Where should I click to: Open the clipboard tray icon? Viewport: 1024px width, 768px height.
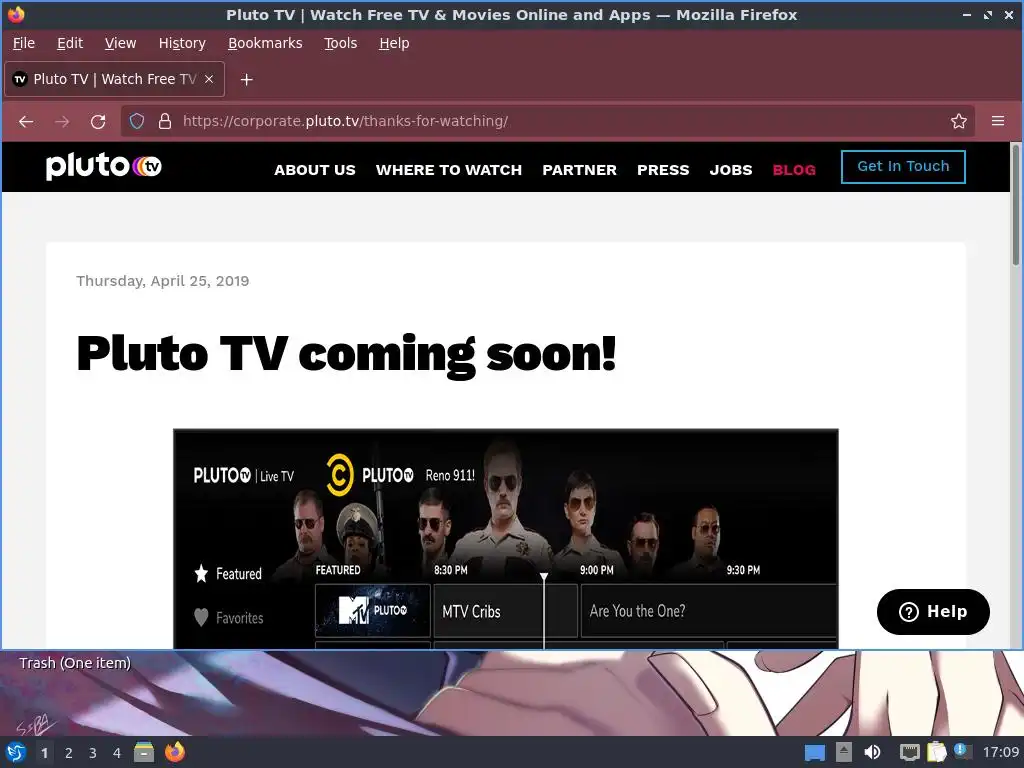936,752
